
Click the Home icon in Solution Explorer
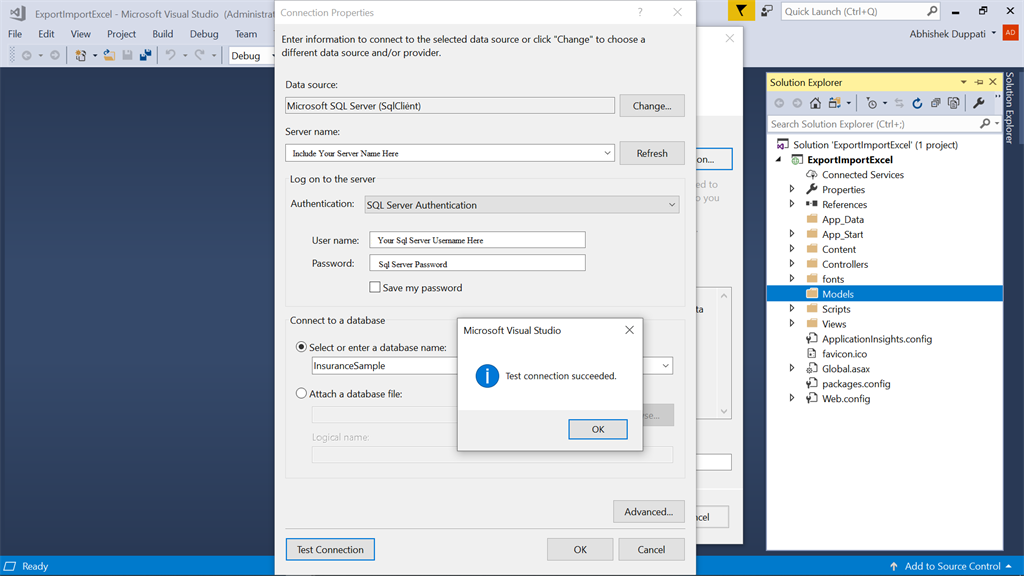816,104
